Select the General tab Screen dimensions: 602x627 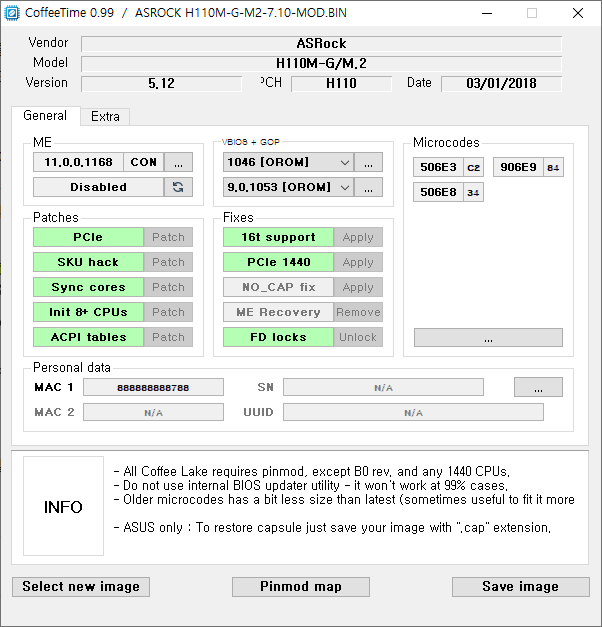click(45, 116)
